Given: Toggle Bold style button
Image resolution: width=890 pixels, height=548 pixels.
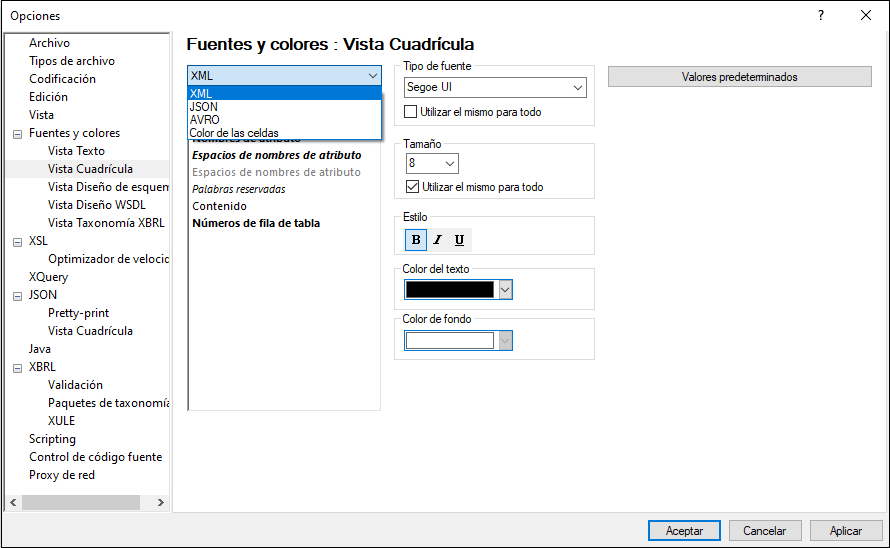Looking at the screenshot, I should click(415, 240).
